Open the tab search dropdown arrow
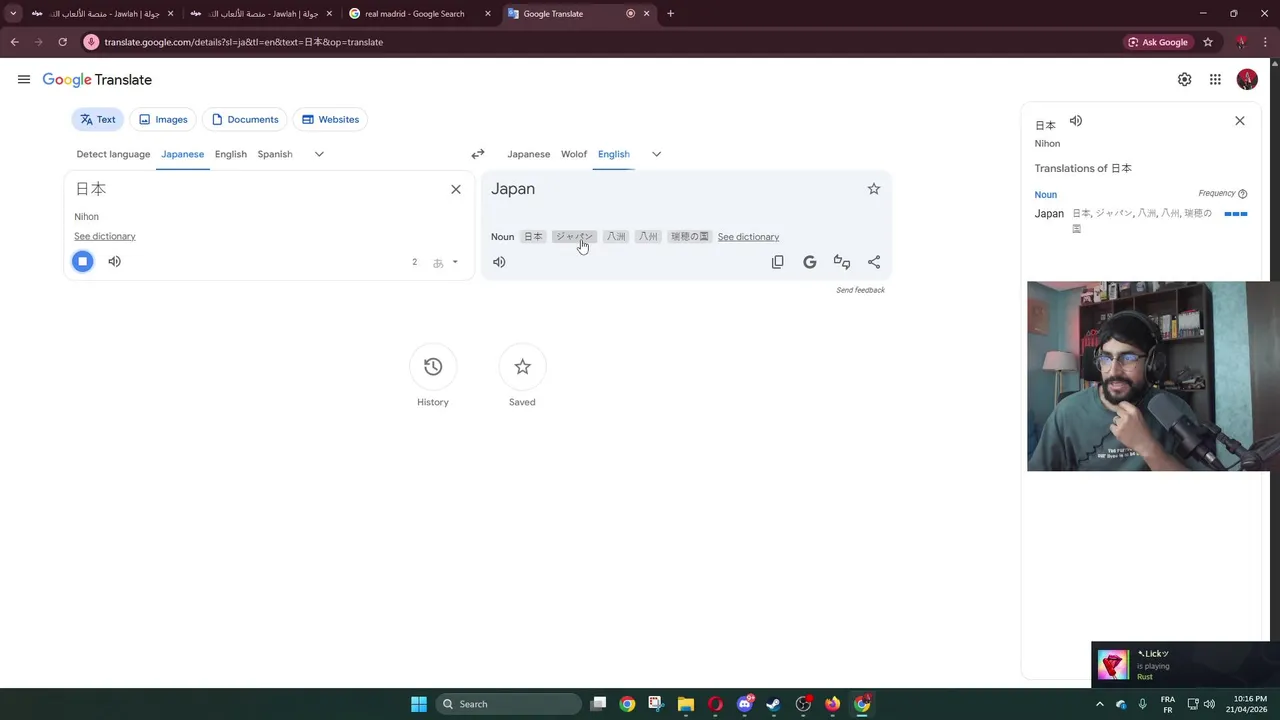1280x720 pixels. pos(12,14)
